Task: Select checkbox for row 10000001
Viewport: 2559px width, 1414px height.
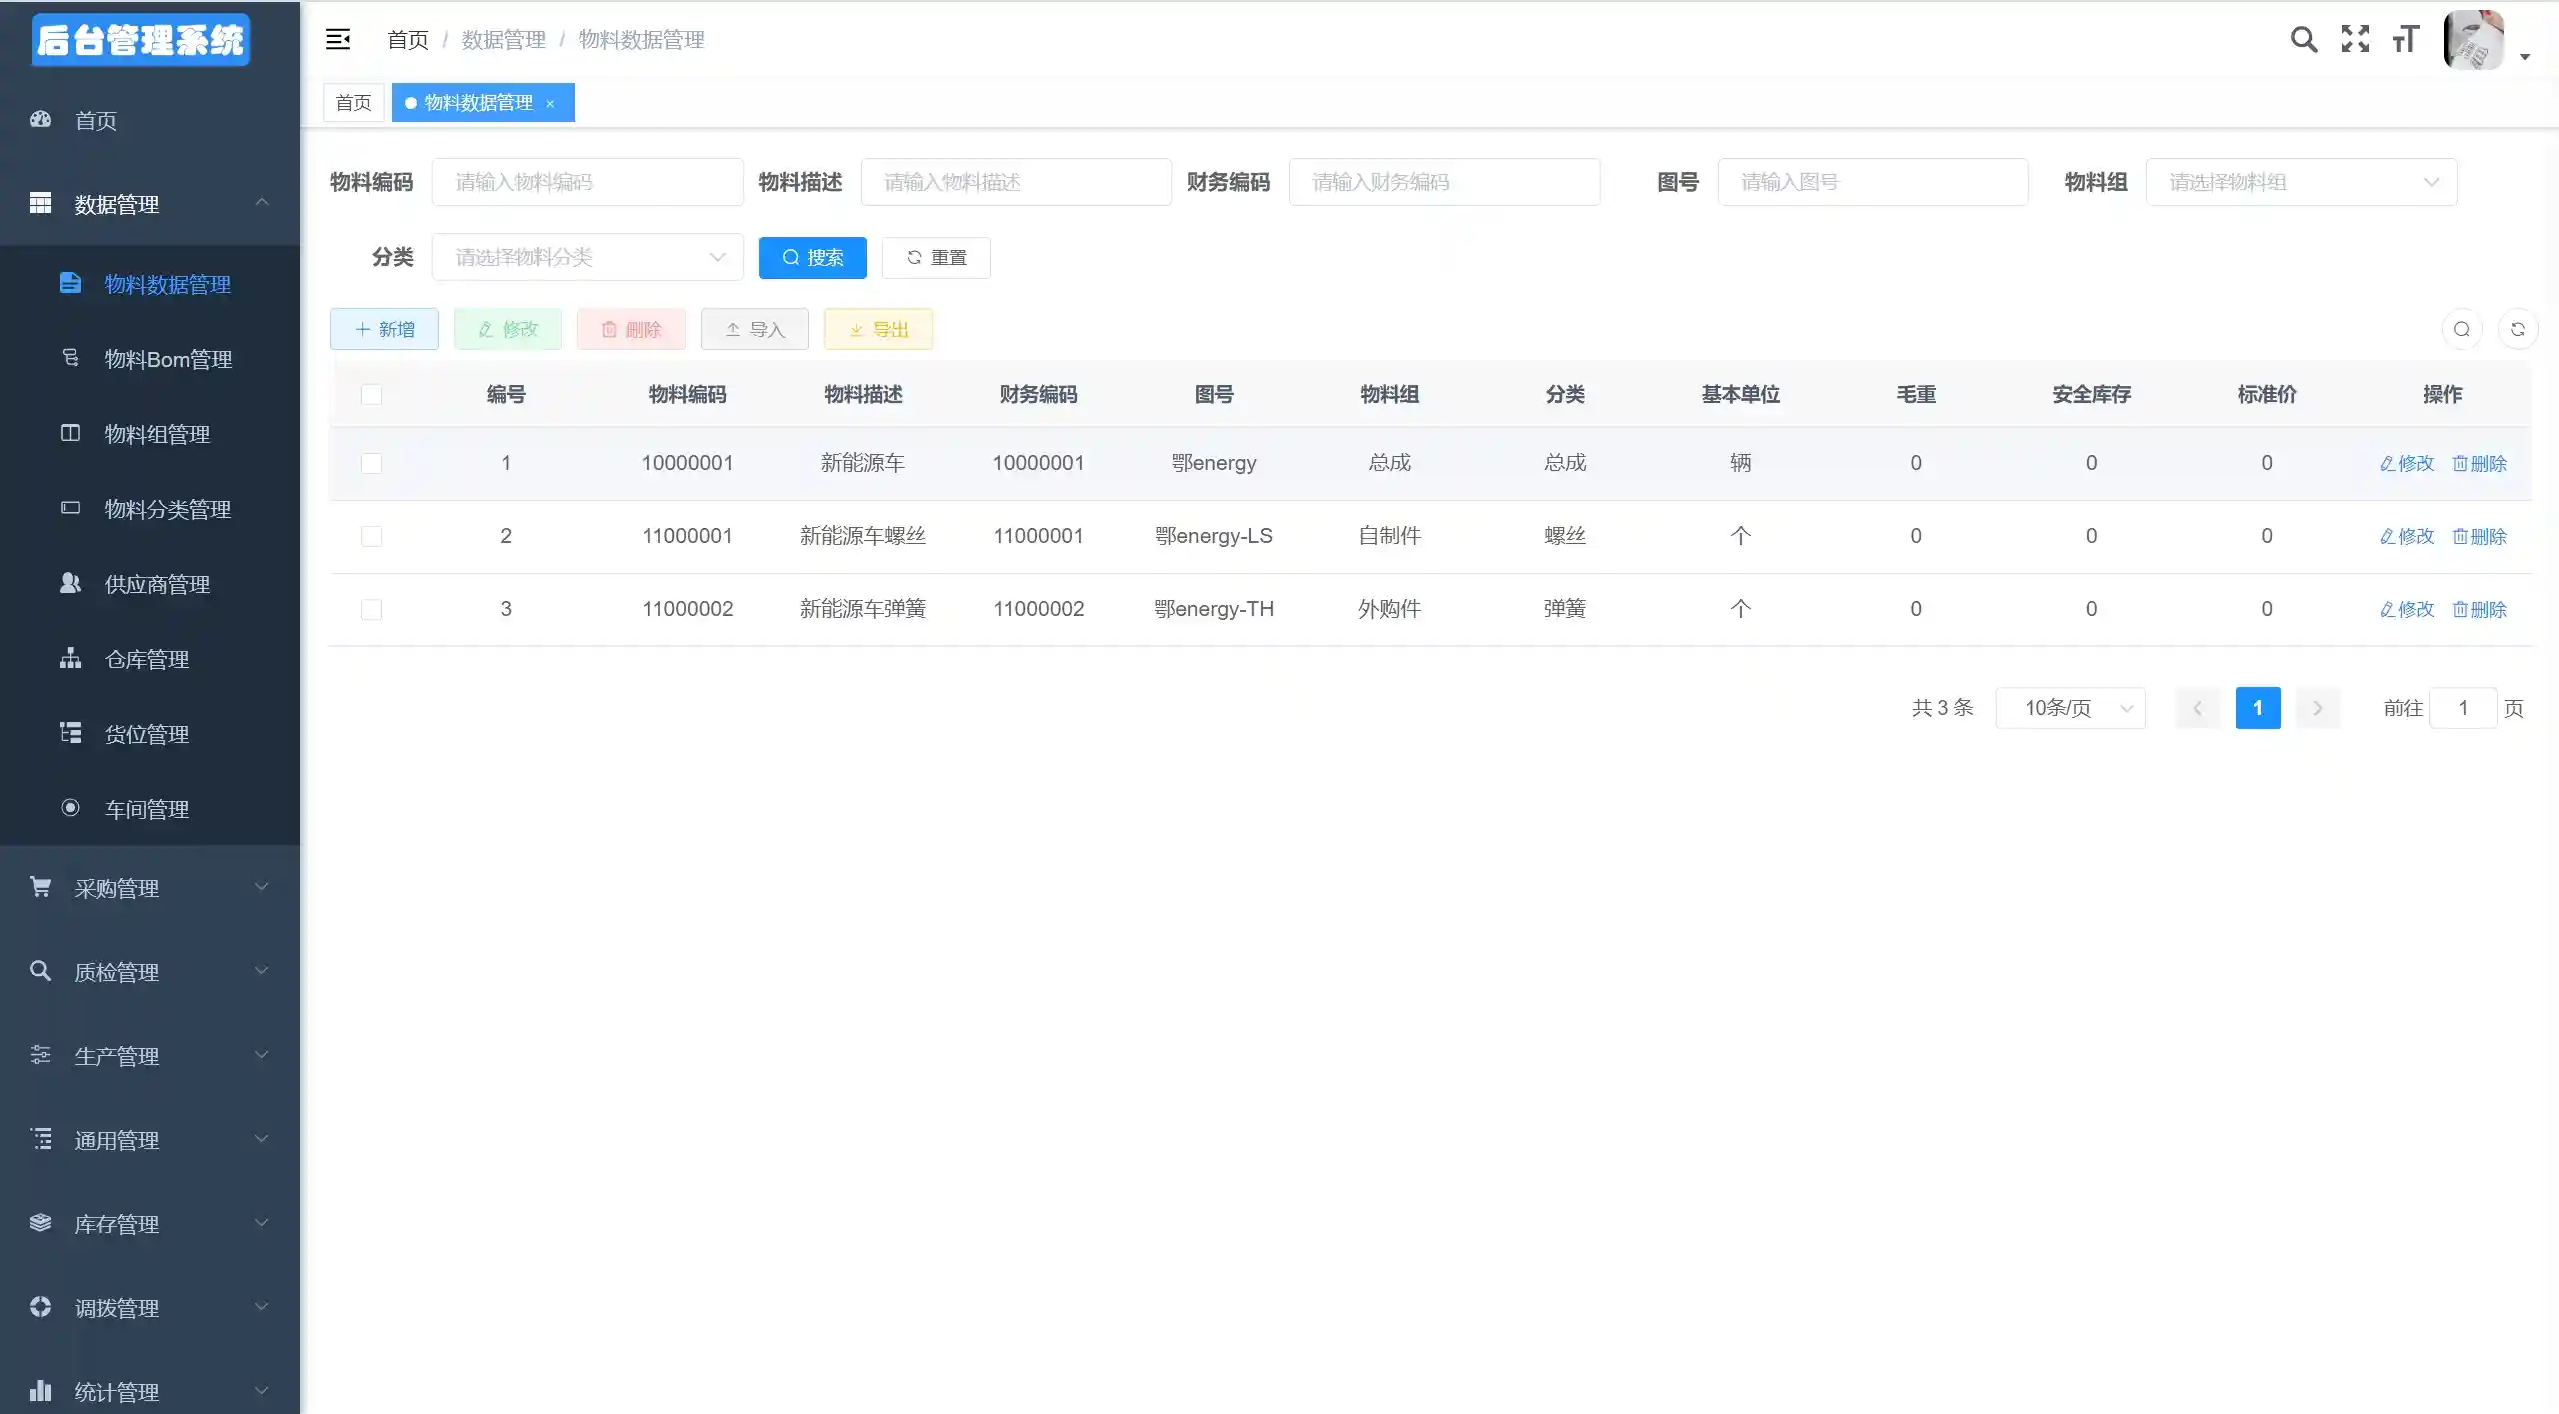Action: pos(371,464)
